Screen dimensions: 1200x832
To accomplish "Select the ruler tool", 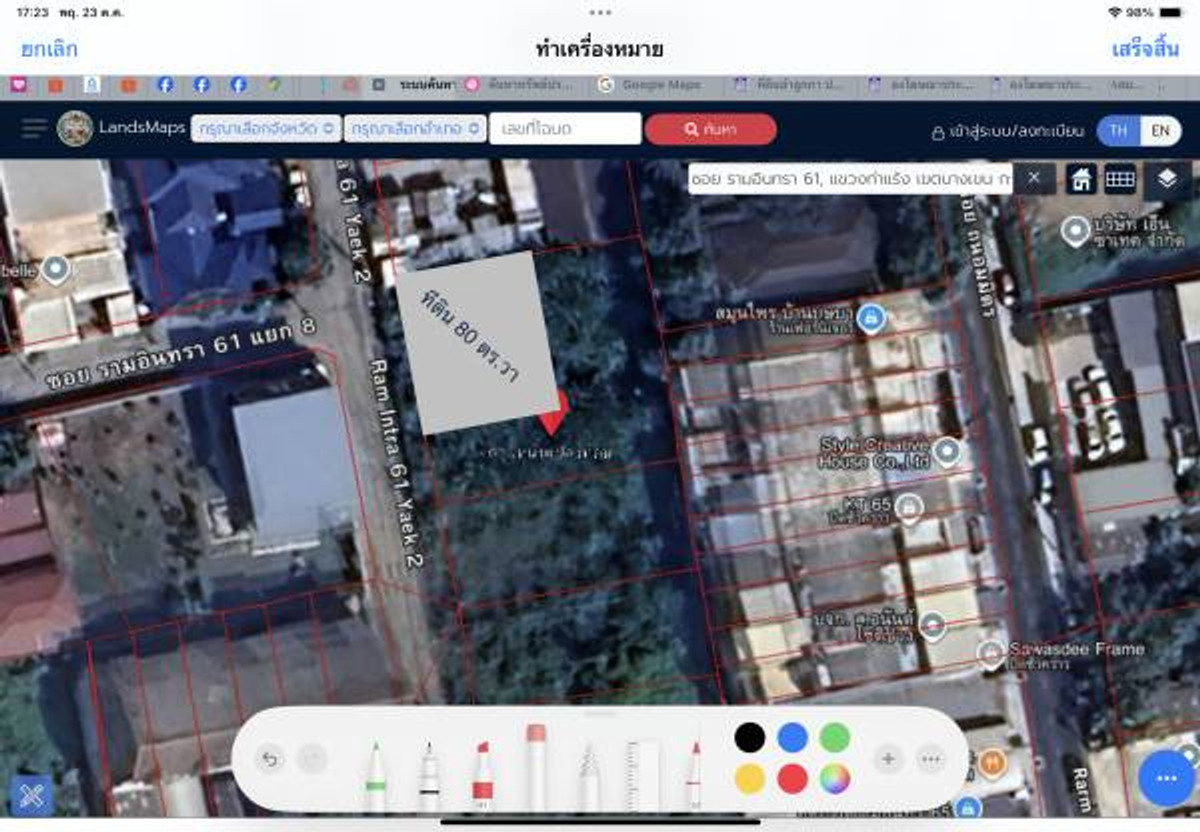I will (643, 775).
